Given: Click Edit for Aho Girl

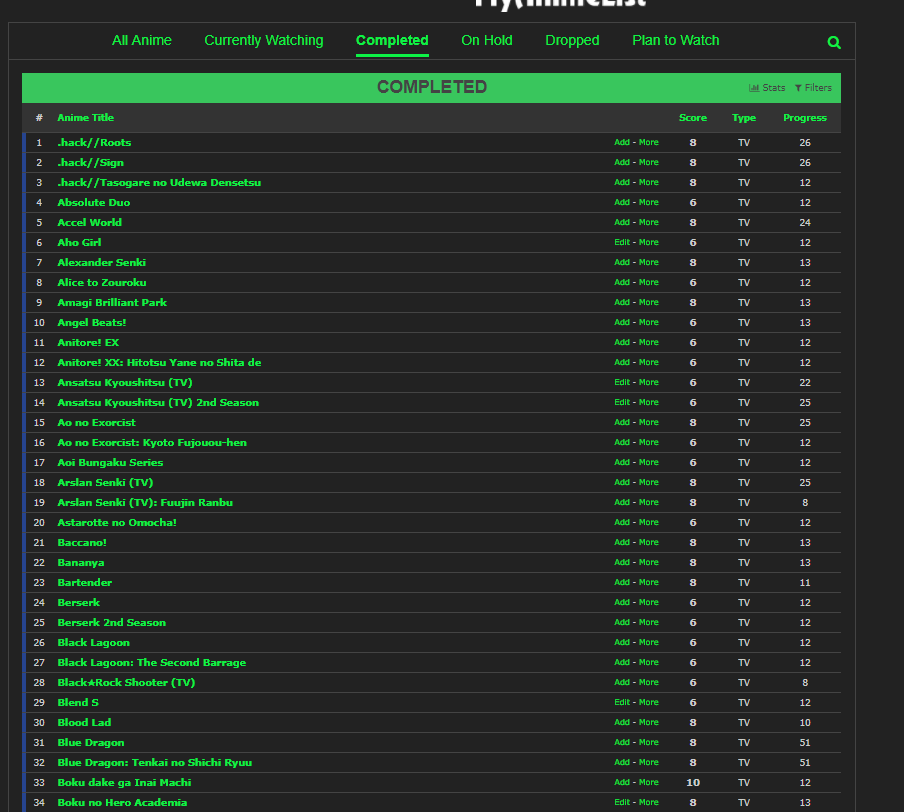Looking at the screenshot, I should [622, 242].
